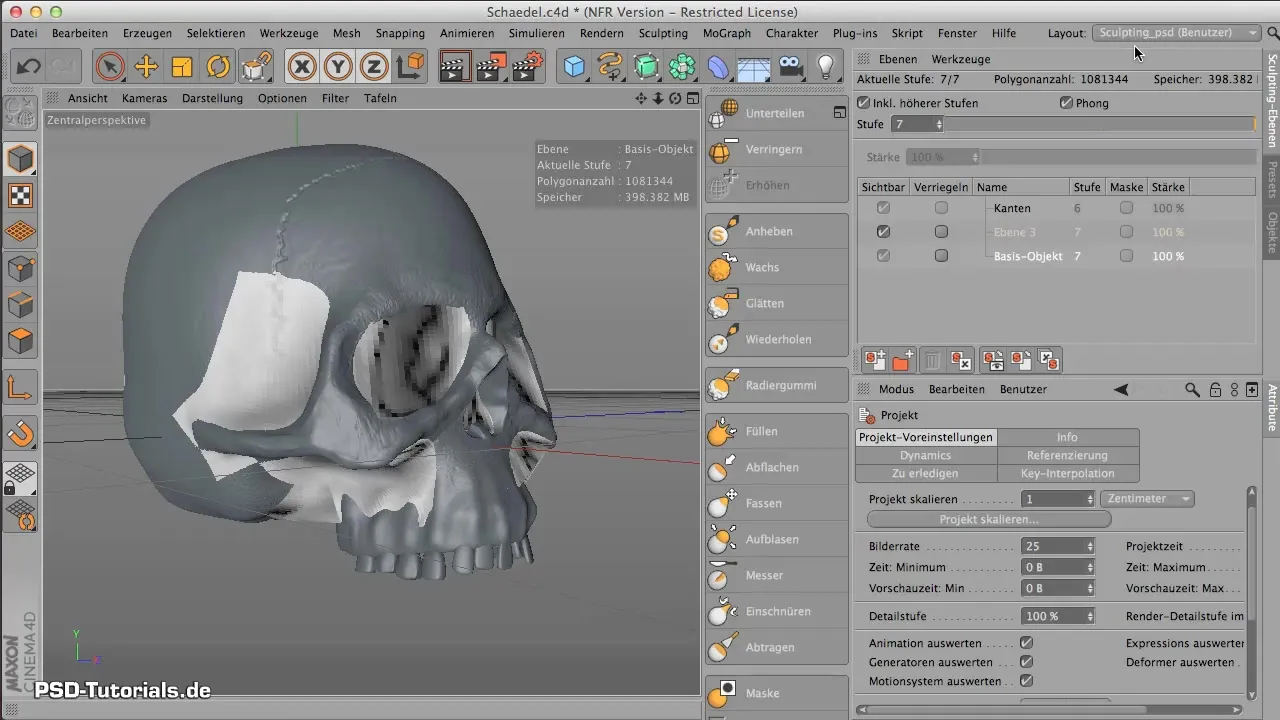Select the Maske tool
This screenshot has height=720, width=1280.
click(777, 693)
